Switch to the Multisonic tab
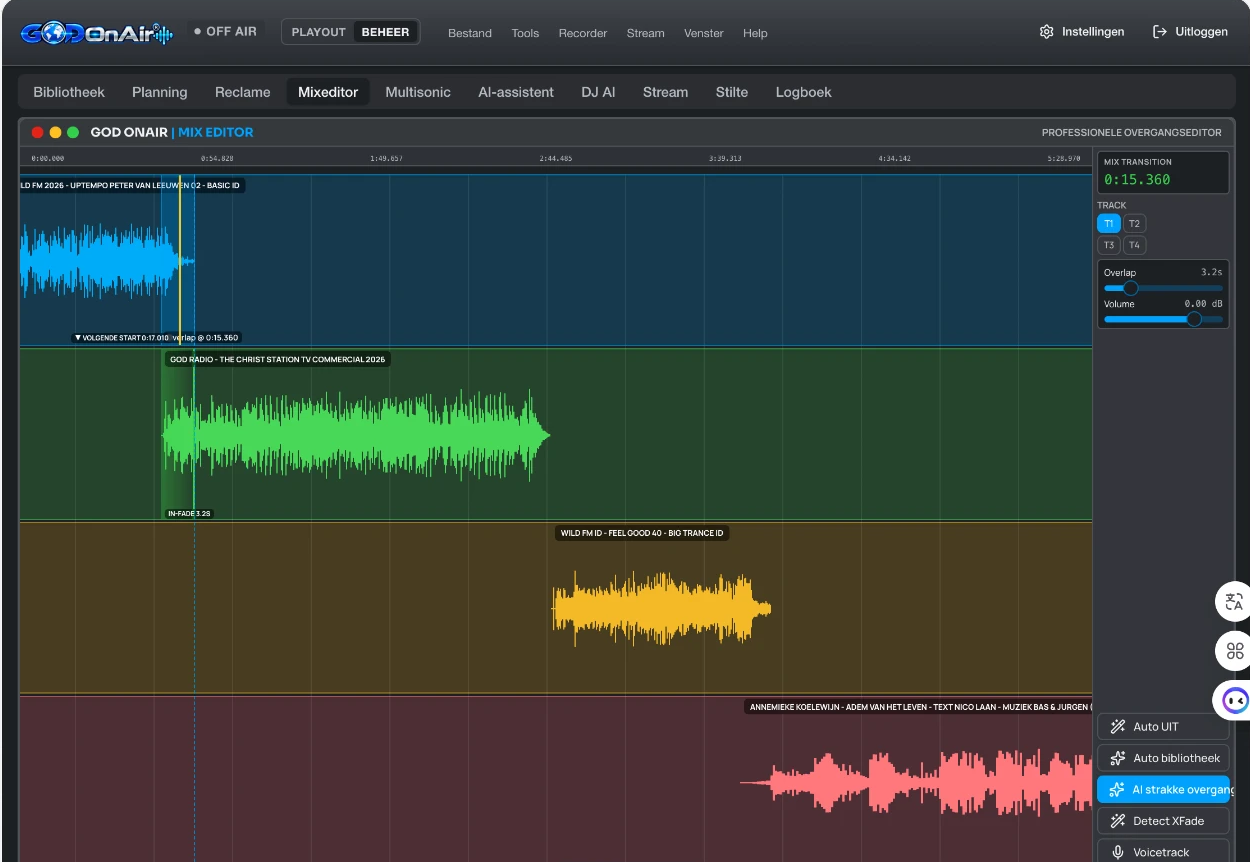 coord(418,92)
